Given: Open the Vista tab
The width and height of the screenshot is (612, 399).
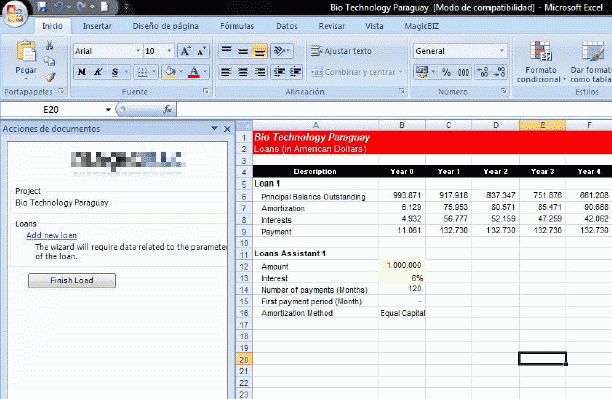Looking at the screenshot, I should tap(374, 26).
